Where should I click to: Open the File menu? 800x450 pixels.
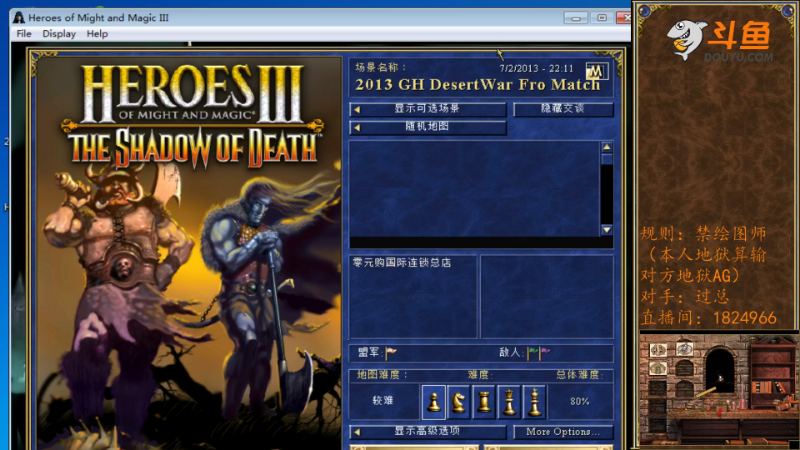[24, 34]
